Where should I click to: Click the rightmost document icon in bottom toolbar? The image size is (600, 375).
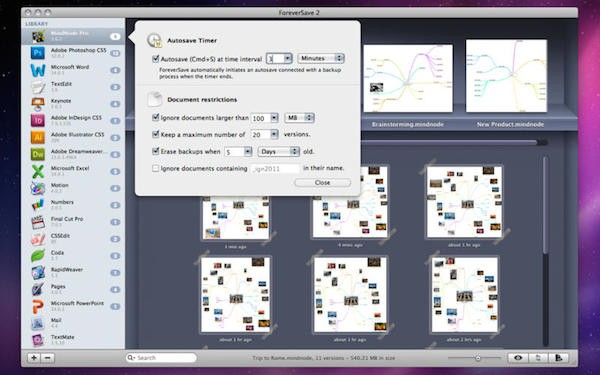click(x=558, y=358)
